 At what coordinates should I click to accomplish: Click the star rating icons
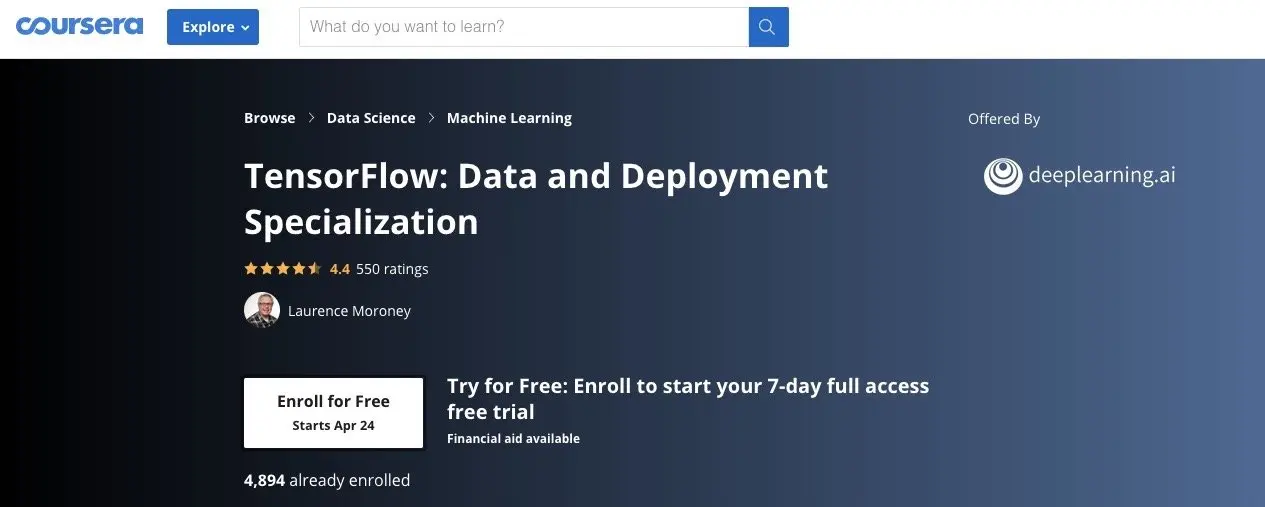click(x=283, y=268)
